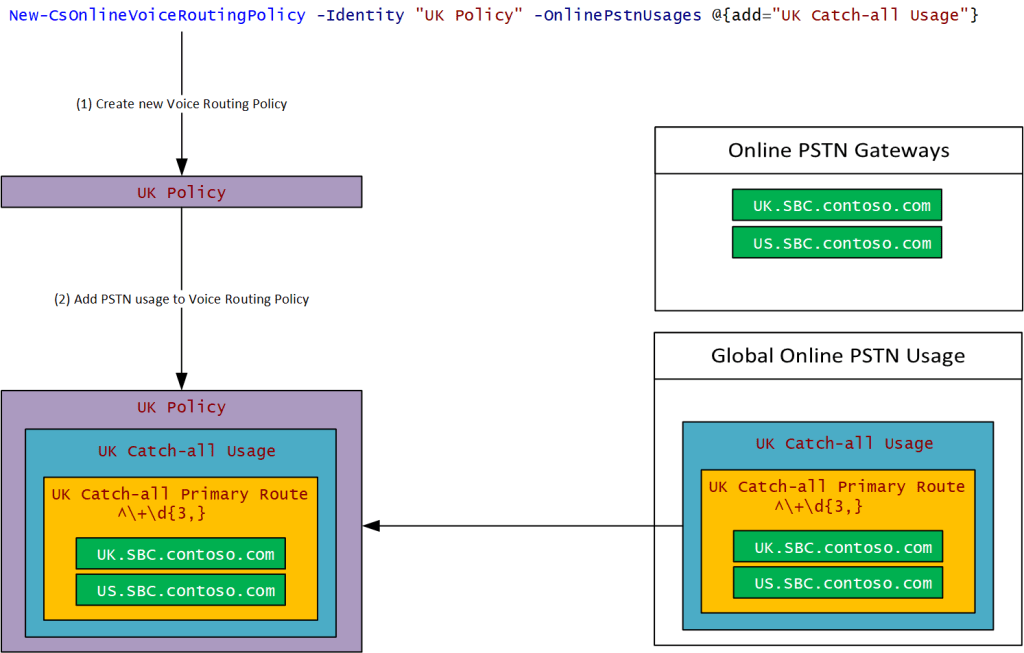1024x653 pixels.
Task: Select US.SBC.contoso.com in Online PSTN Gateways box
Action: [837, 243]
